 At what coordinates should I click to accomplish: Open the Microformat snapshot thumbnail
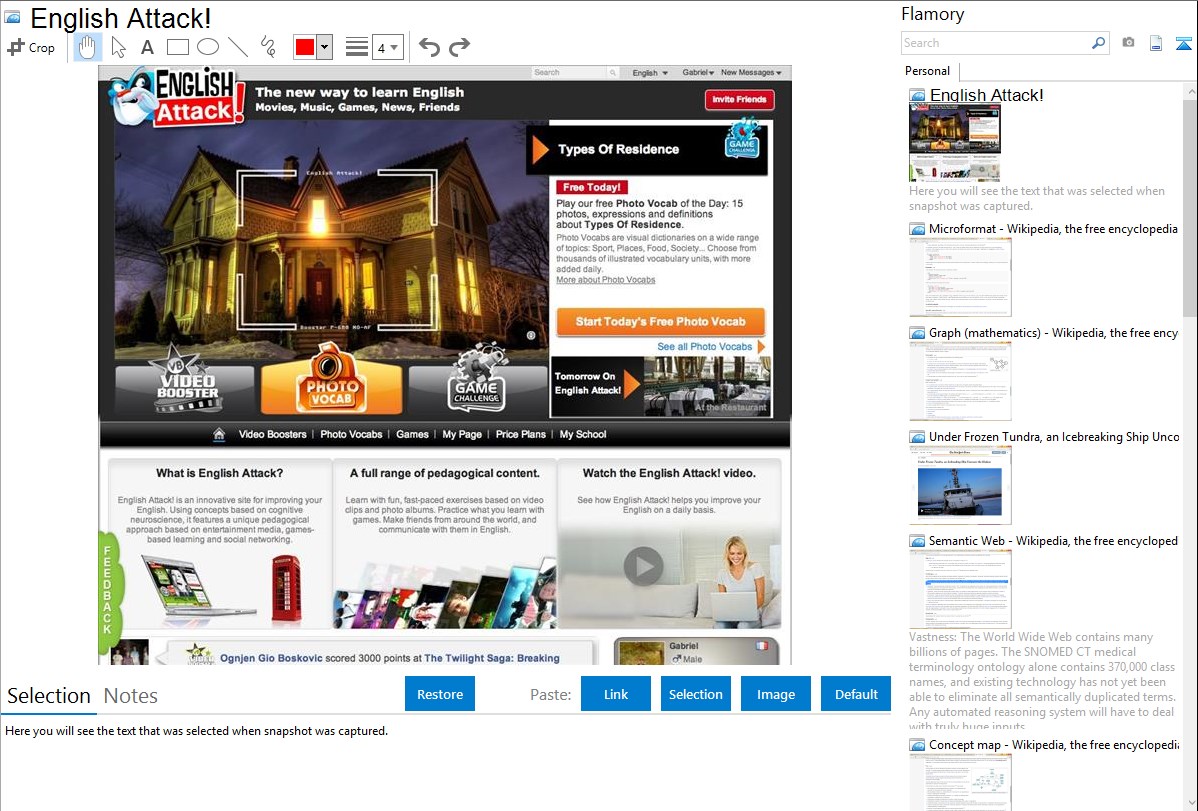[960, 277]
